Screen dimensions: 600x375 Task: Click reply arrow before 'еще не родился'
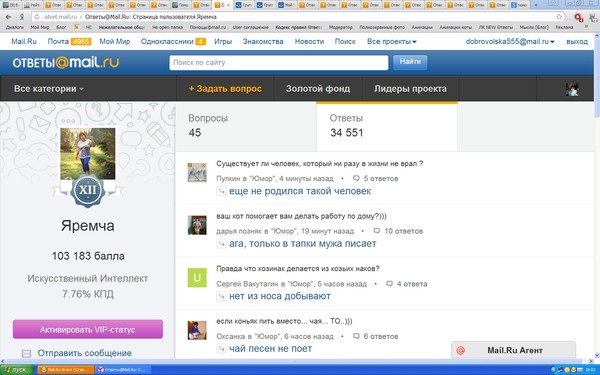221,191
